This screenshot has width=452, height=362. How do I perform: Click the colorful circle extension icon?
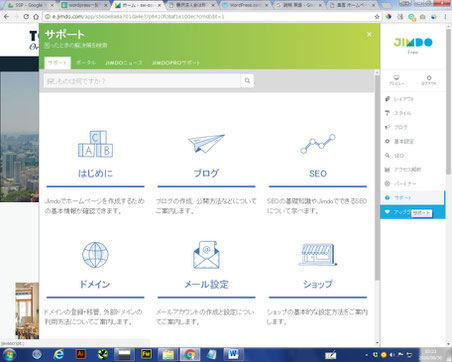(389, 16)
